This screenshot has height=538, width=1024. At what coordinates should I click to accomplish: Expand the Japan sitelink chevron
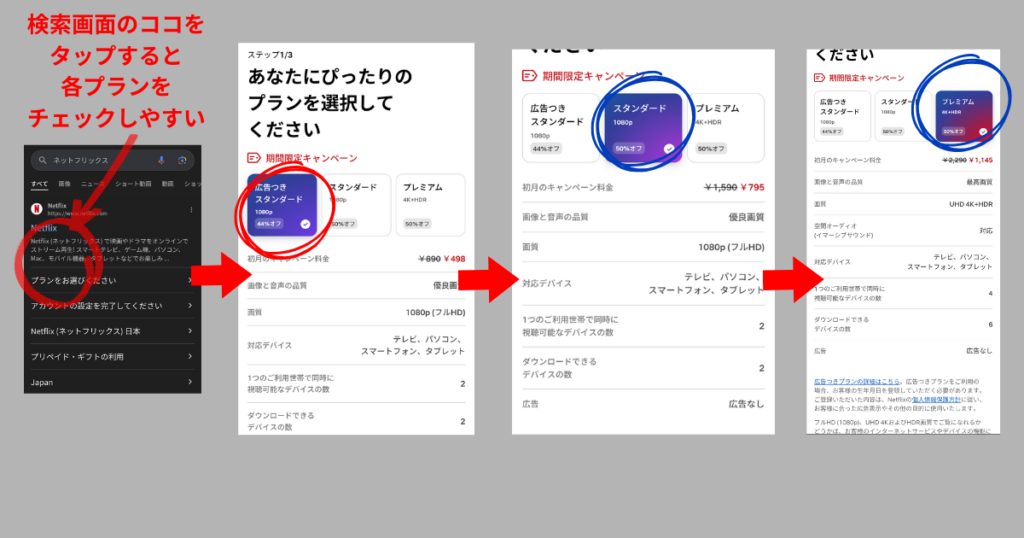[190, 382]
